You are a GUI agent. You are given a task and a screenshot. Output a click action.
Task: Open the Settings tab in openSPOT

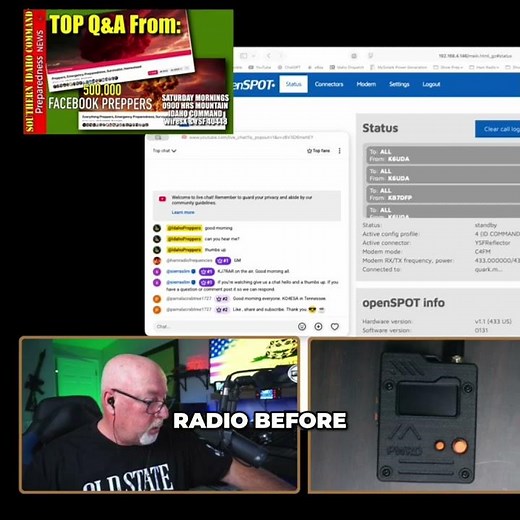tap(399, 84)
